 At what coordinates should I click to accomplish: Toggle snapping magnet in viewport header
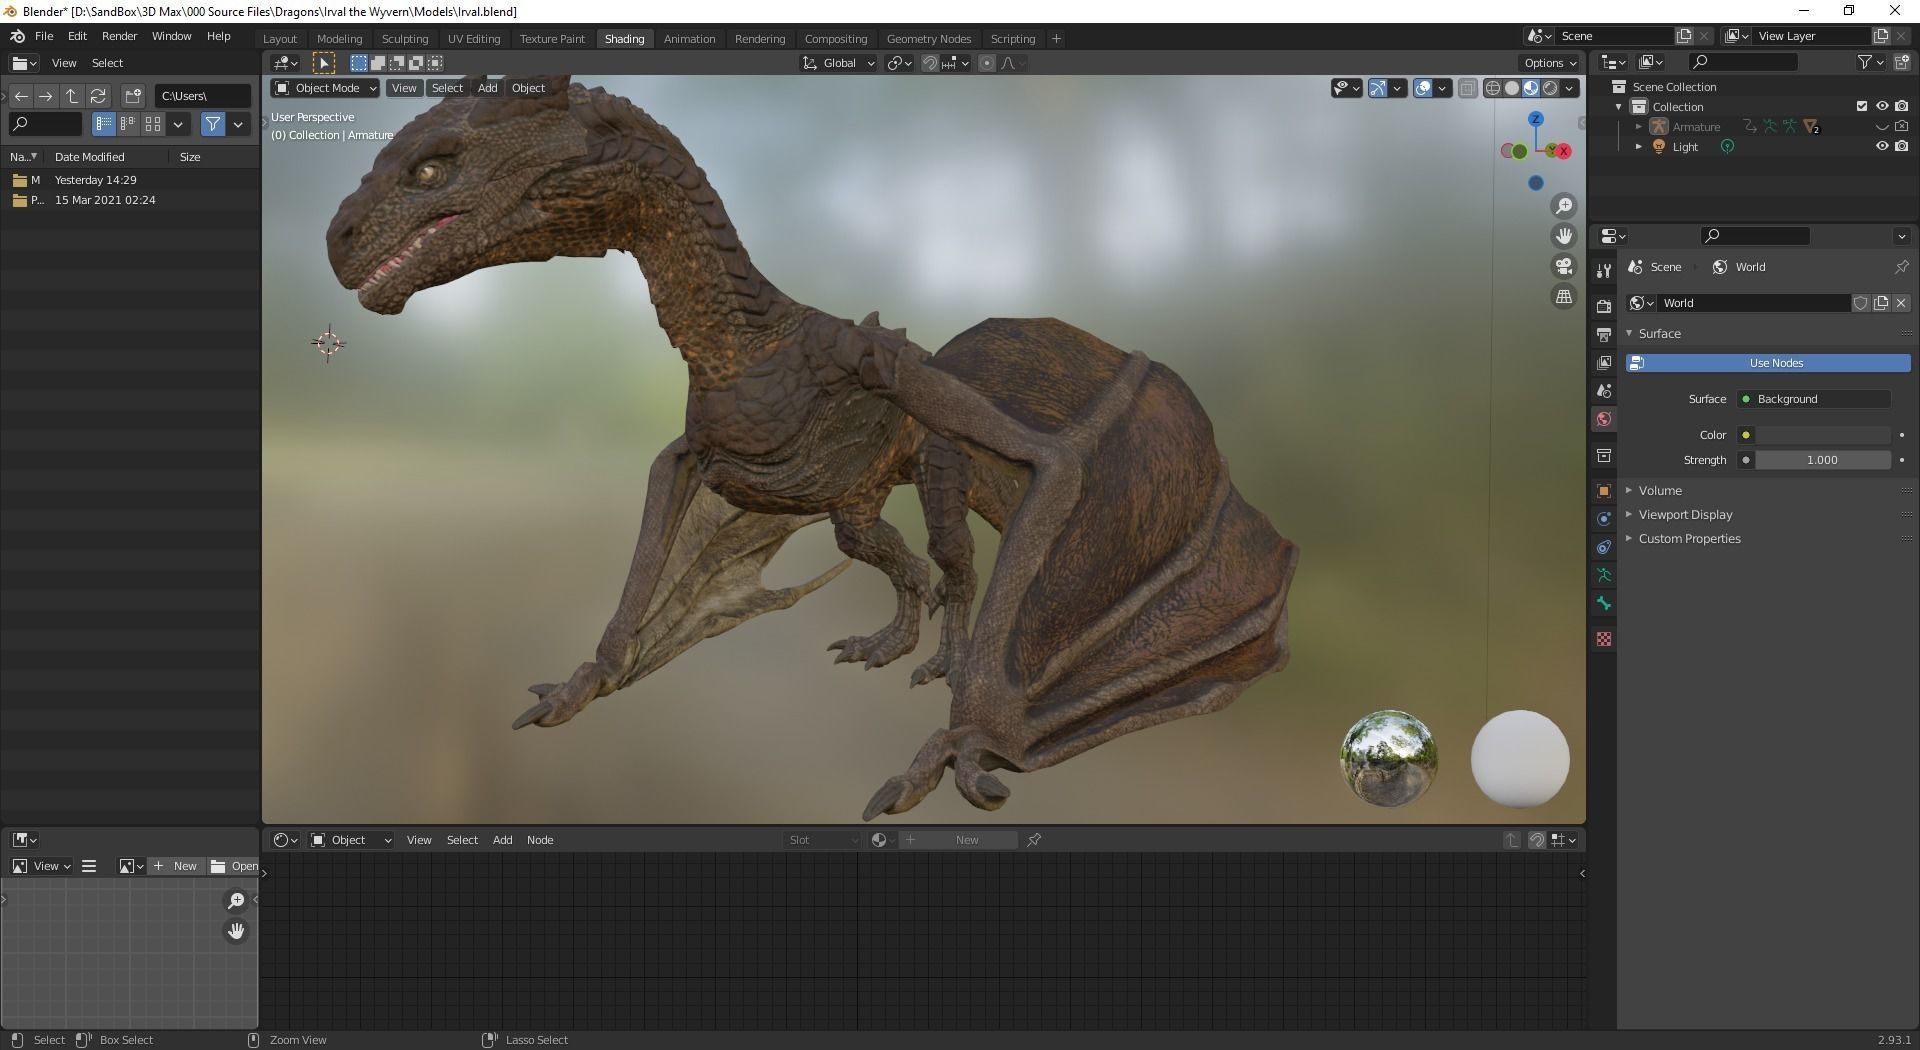tap(929, 63)
